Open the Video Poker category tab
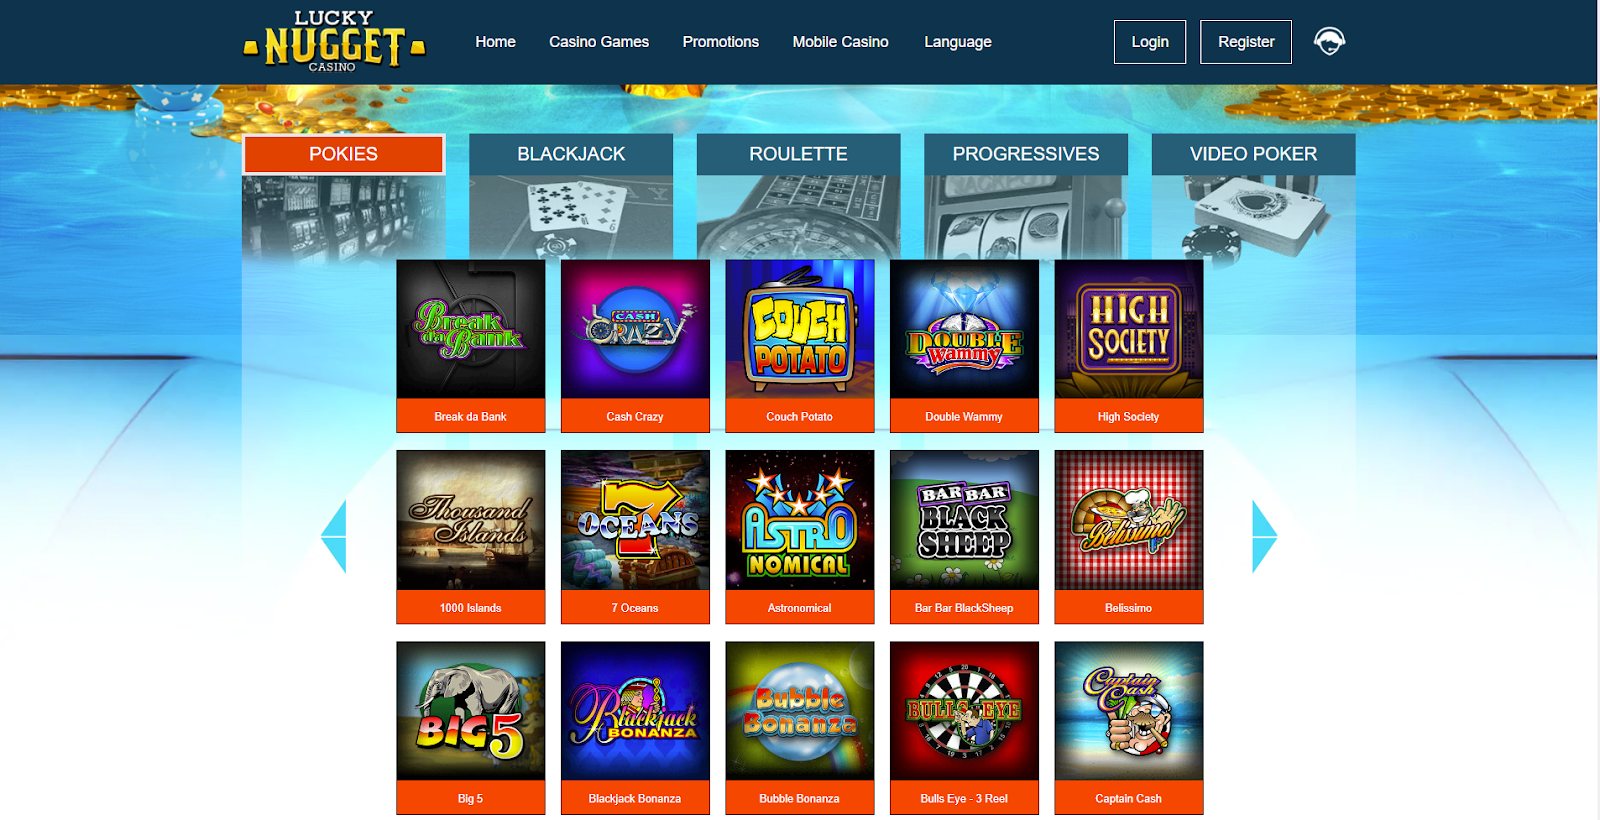The height and width of the screenshot is (820, 1600). 1254,154
